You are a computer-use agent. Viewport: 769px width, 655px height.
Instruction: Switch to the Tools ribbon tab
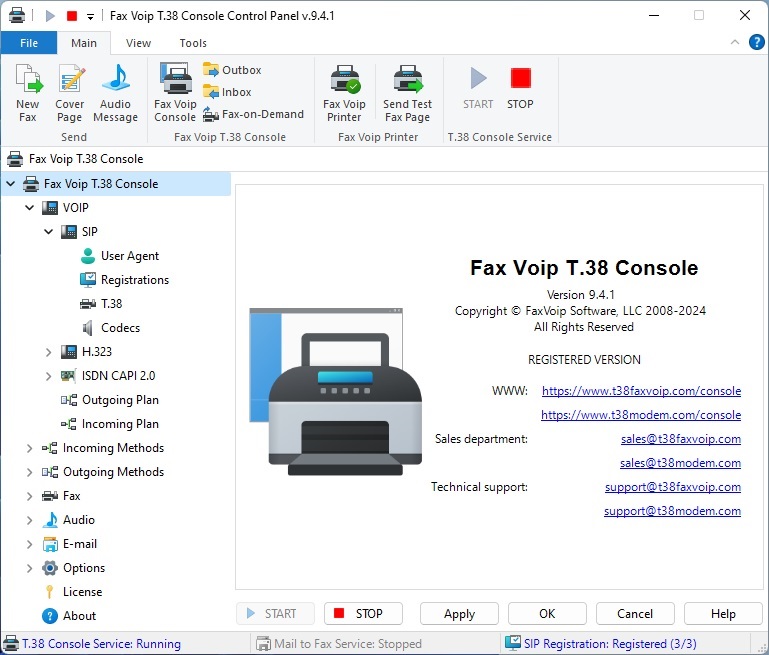pyautogui.click(x=193, y=43)
